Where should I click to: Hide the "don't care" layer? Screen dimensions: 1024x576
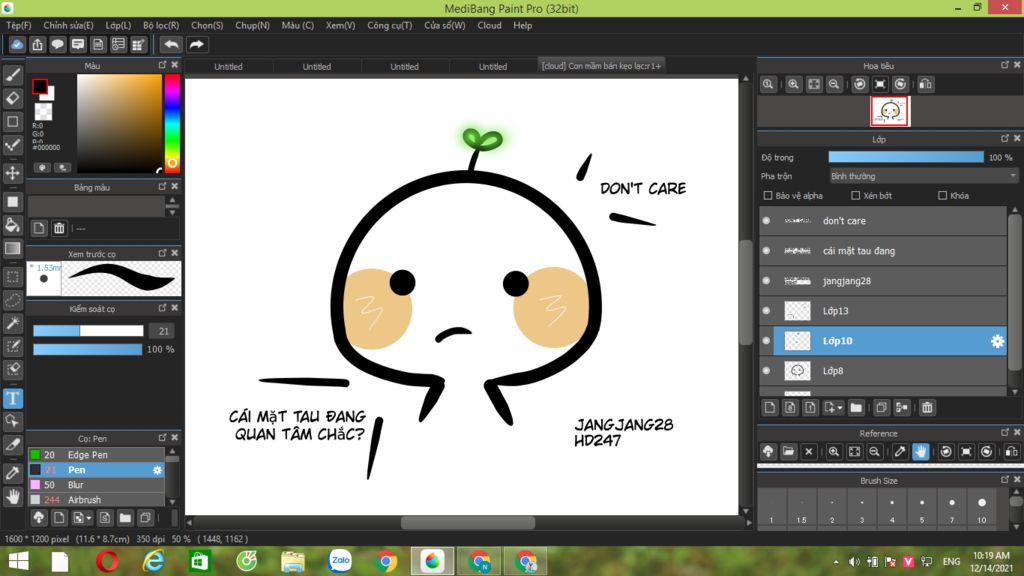pyautogui.click(x=766, y=221)
